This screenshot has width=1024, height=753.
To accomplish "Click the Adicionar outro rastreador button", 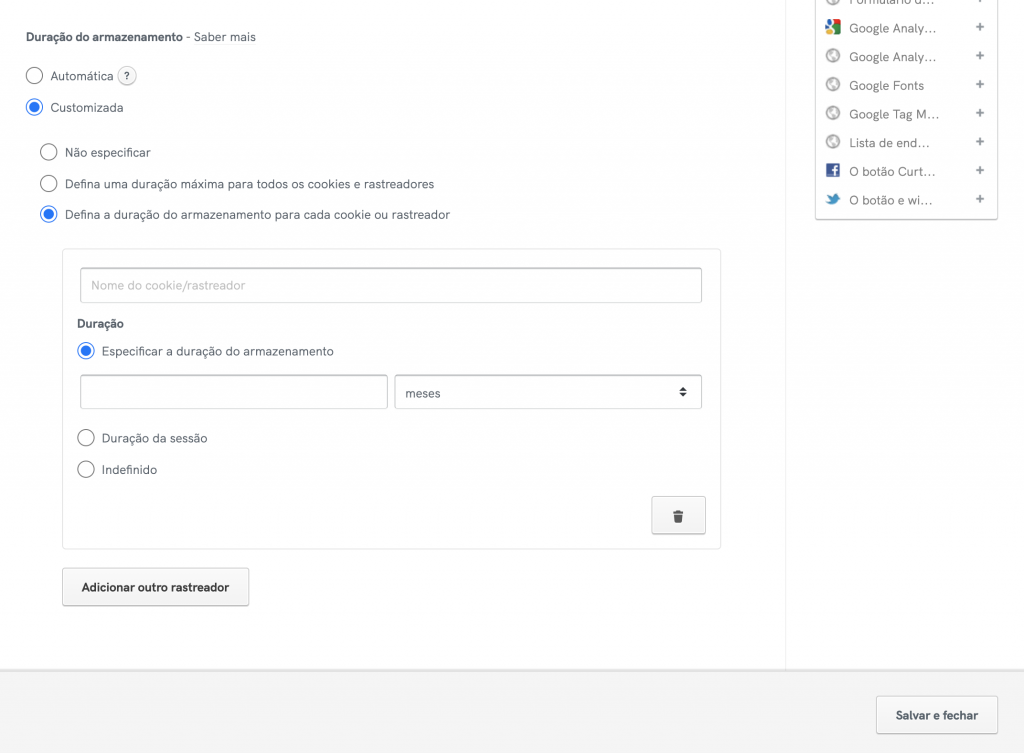I will (x=155, y=587).
